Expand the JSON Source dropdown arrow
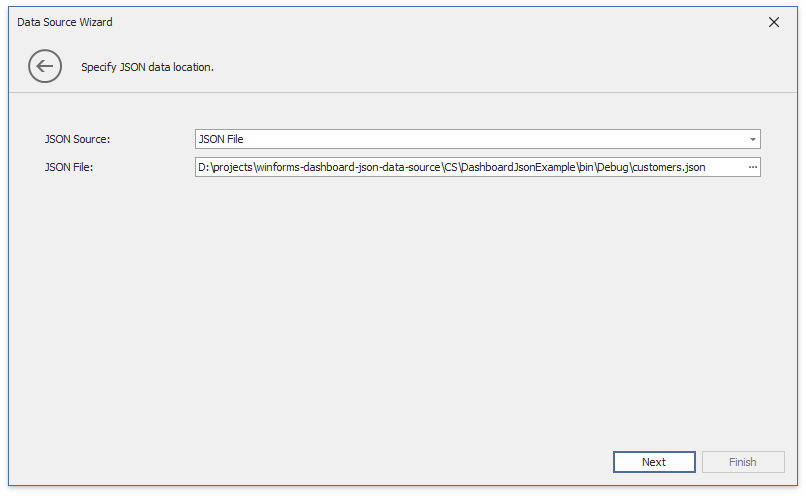The width and height of the screenshot is (806, 496). 752,139
